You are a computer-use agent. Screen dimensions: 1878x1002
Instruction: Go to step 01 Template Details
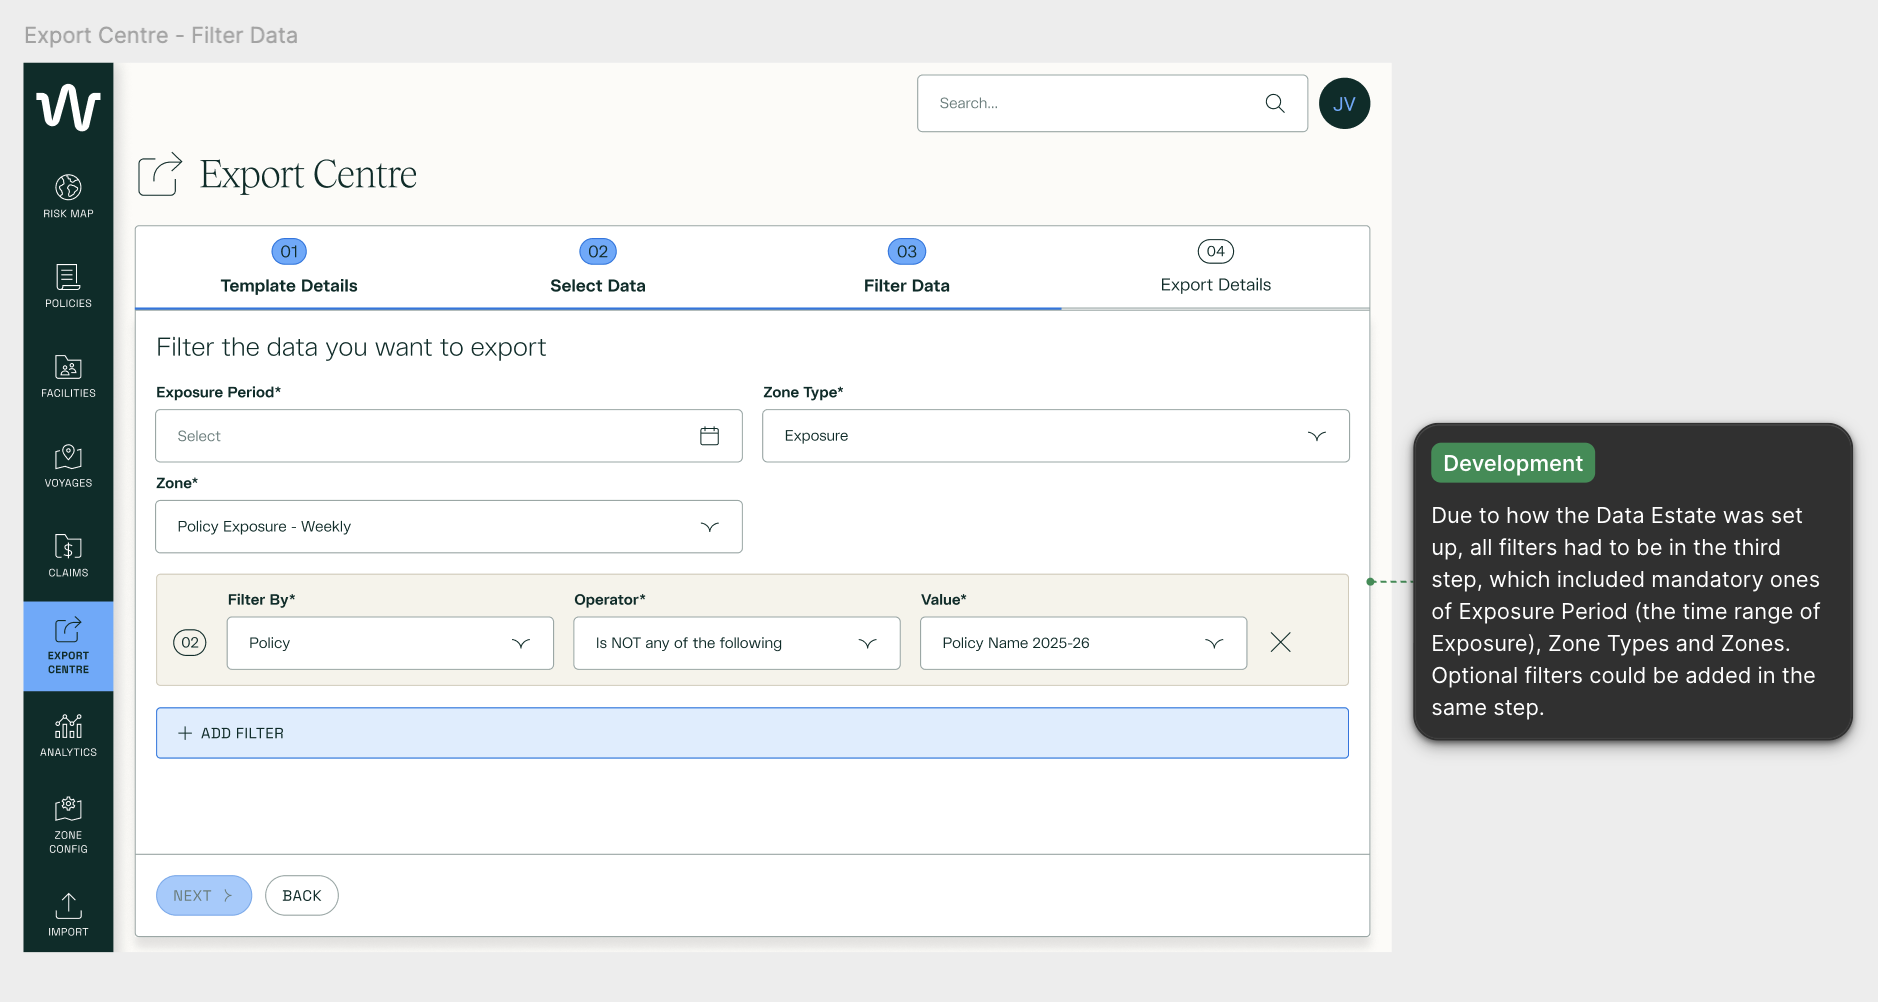(289, 267)
